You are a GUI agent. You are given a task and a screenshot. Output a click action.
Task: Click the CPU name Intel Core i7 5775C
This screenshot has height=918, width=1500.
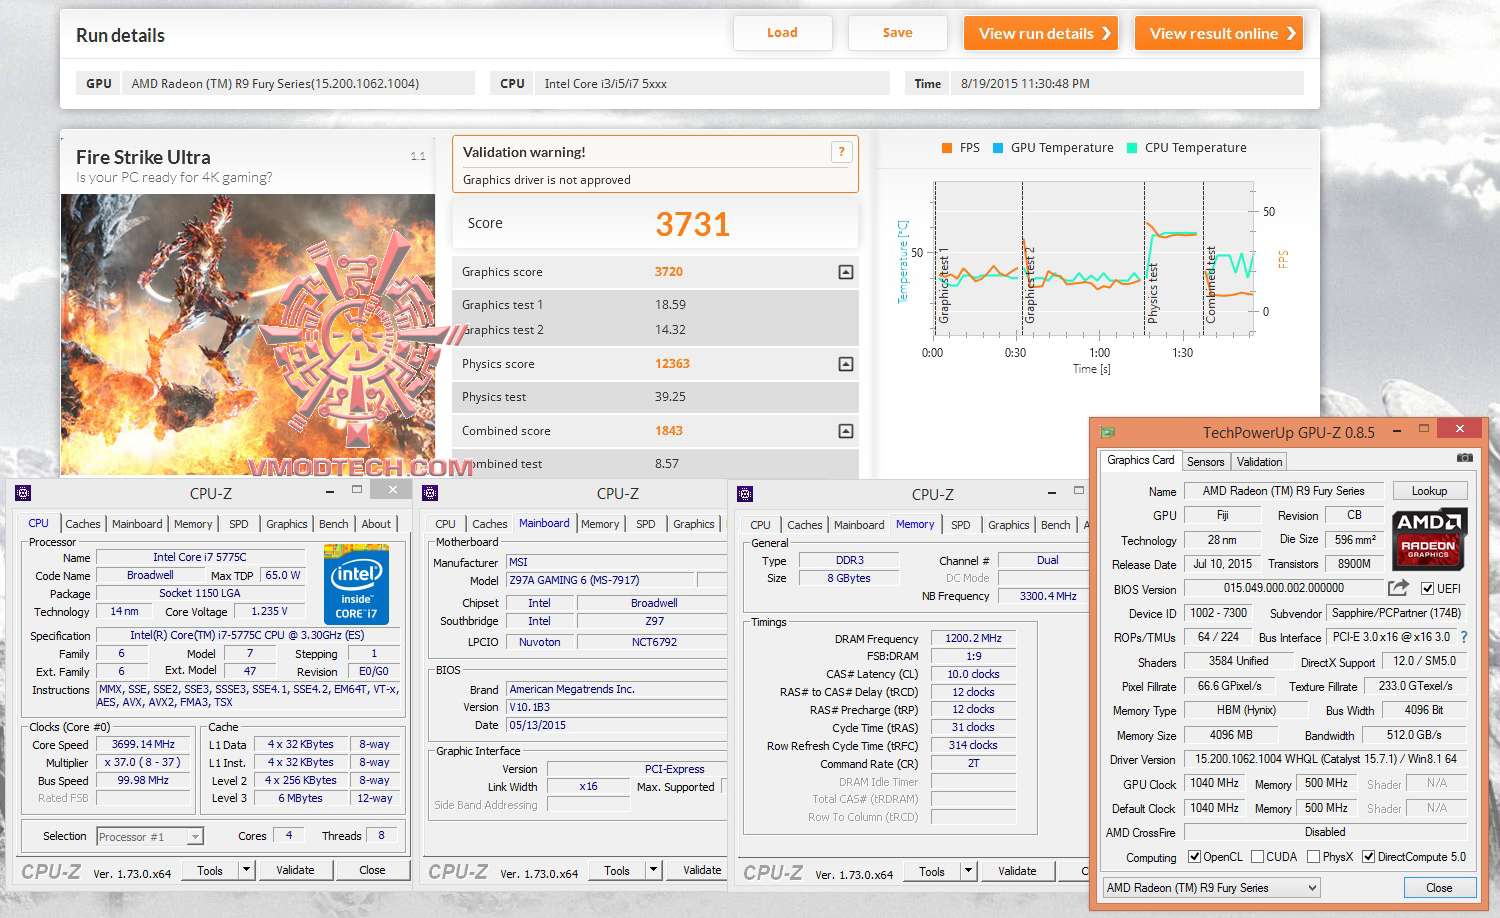(200, 557)
